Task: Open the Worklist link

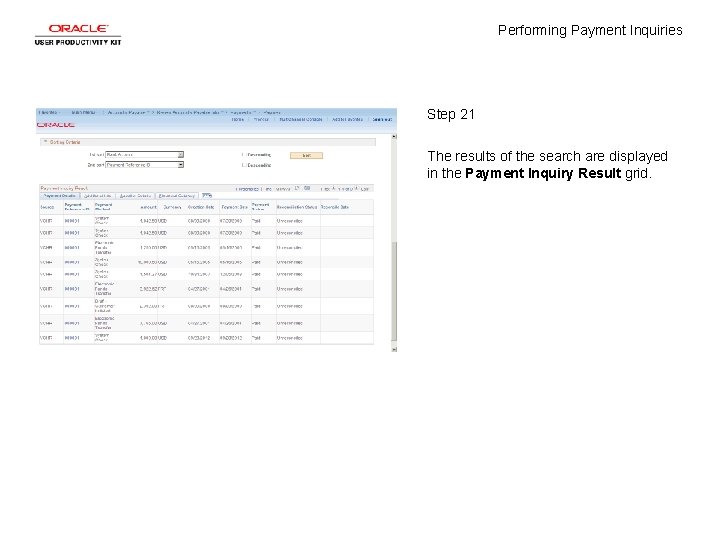Action: pyautogui.click(x=261, y=119)
